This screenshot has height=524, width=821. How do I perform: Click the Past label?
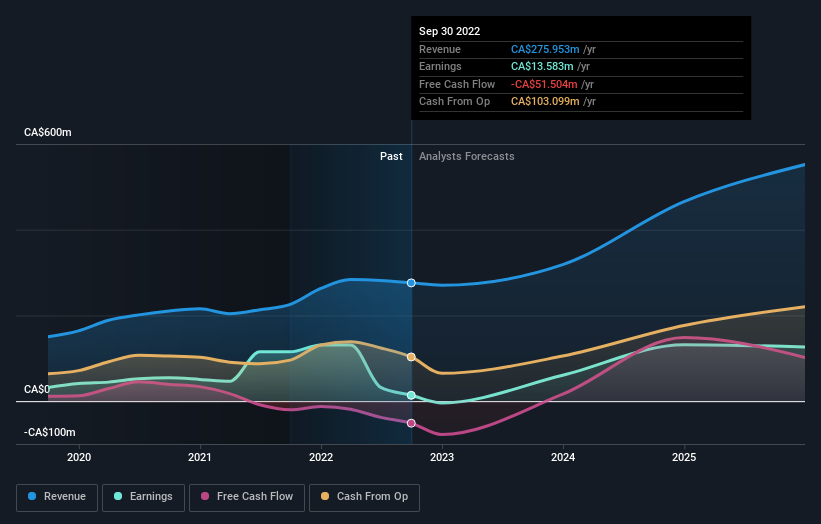pos(391,156)
